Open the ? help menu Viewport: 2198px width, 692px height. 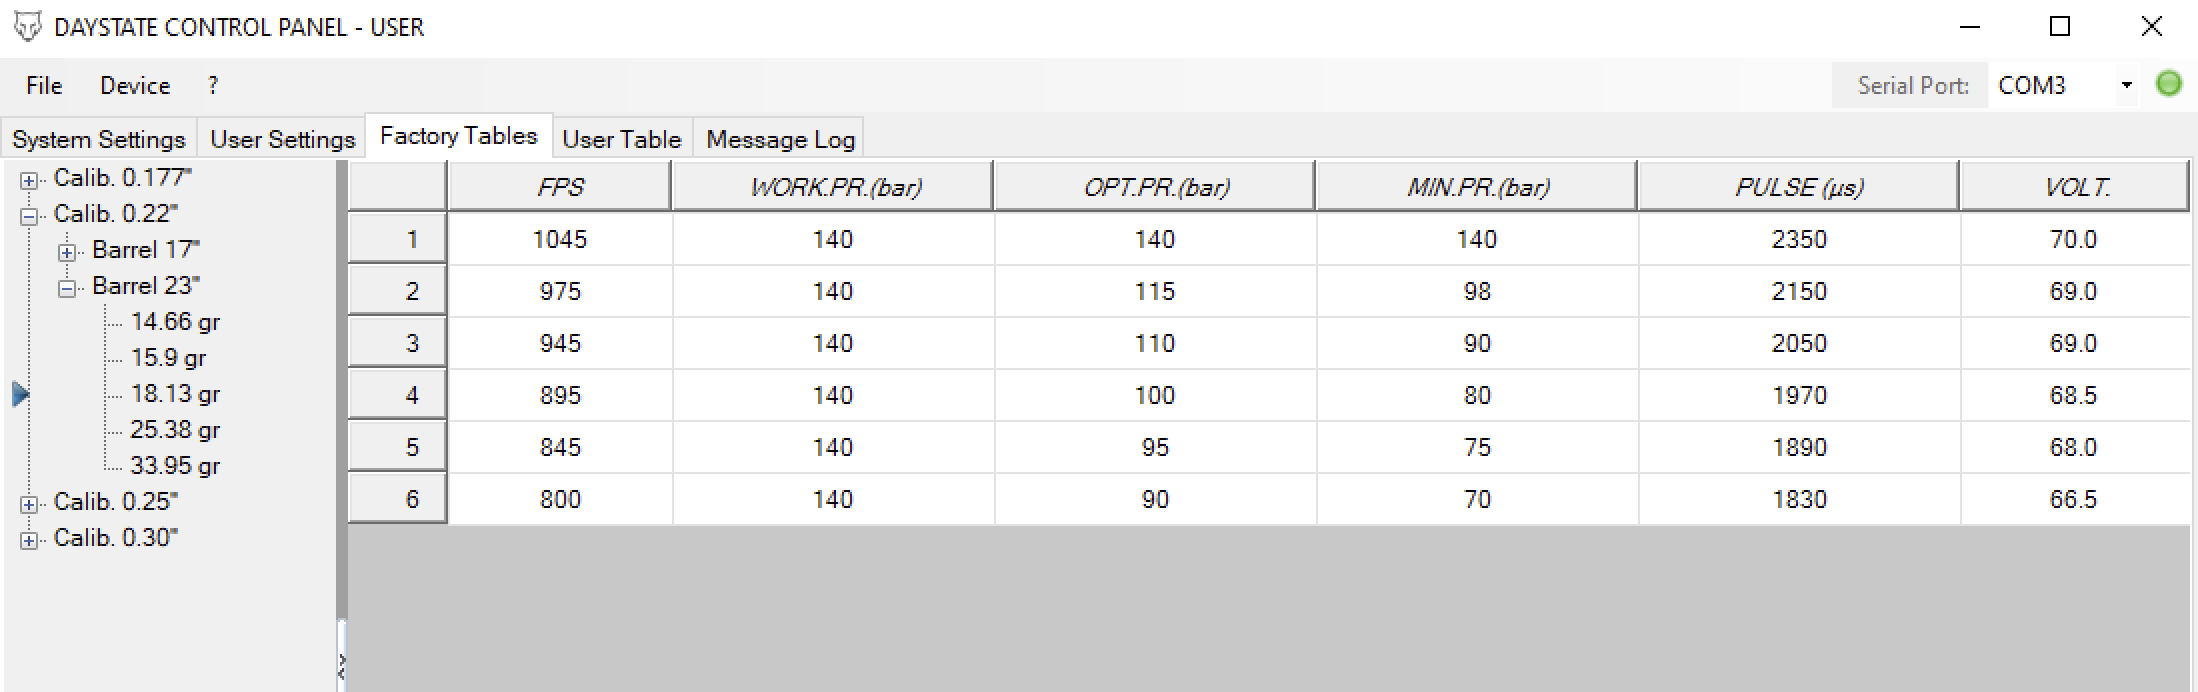click(x=213, y=85)
